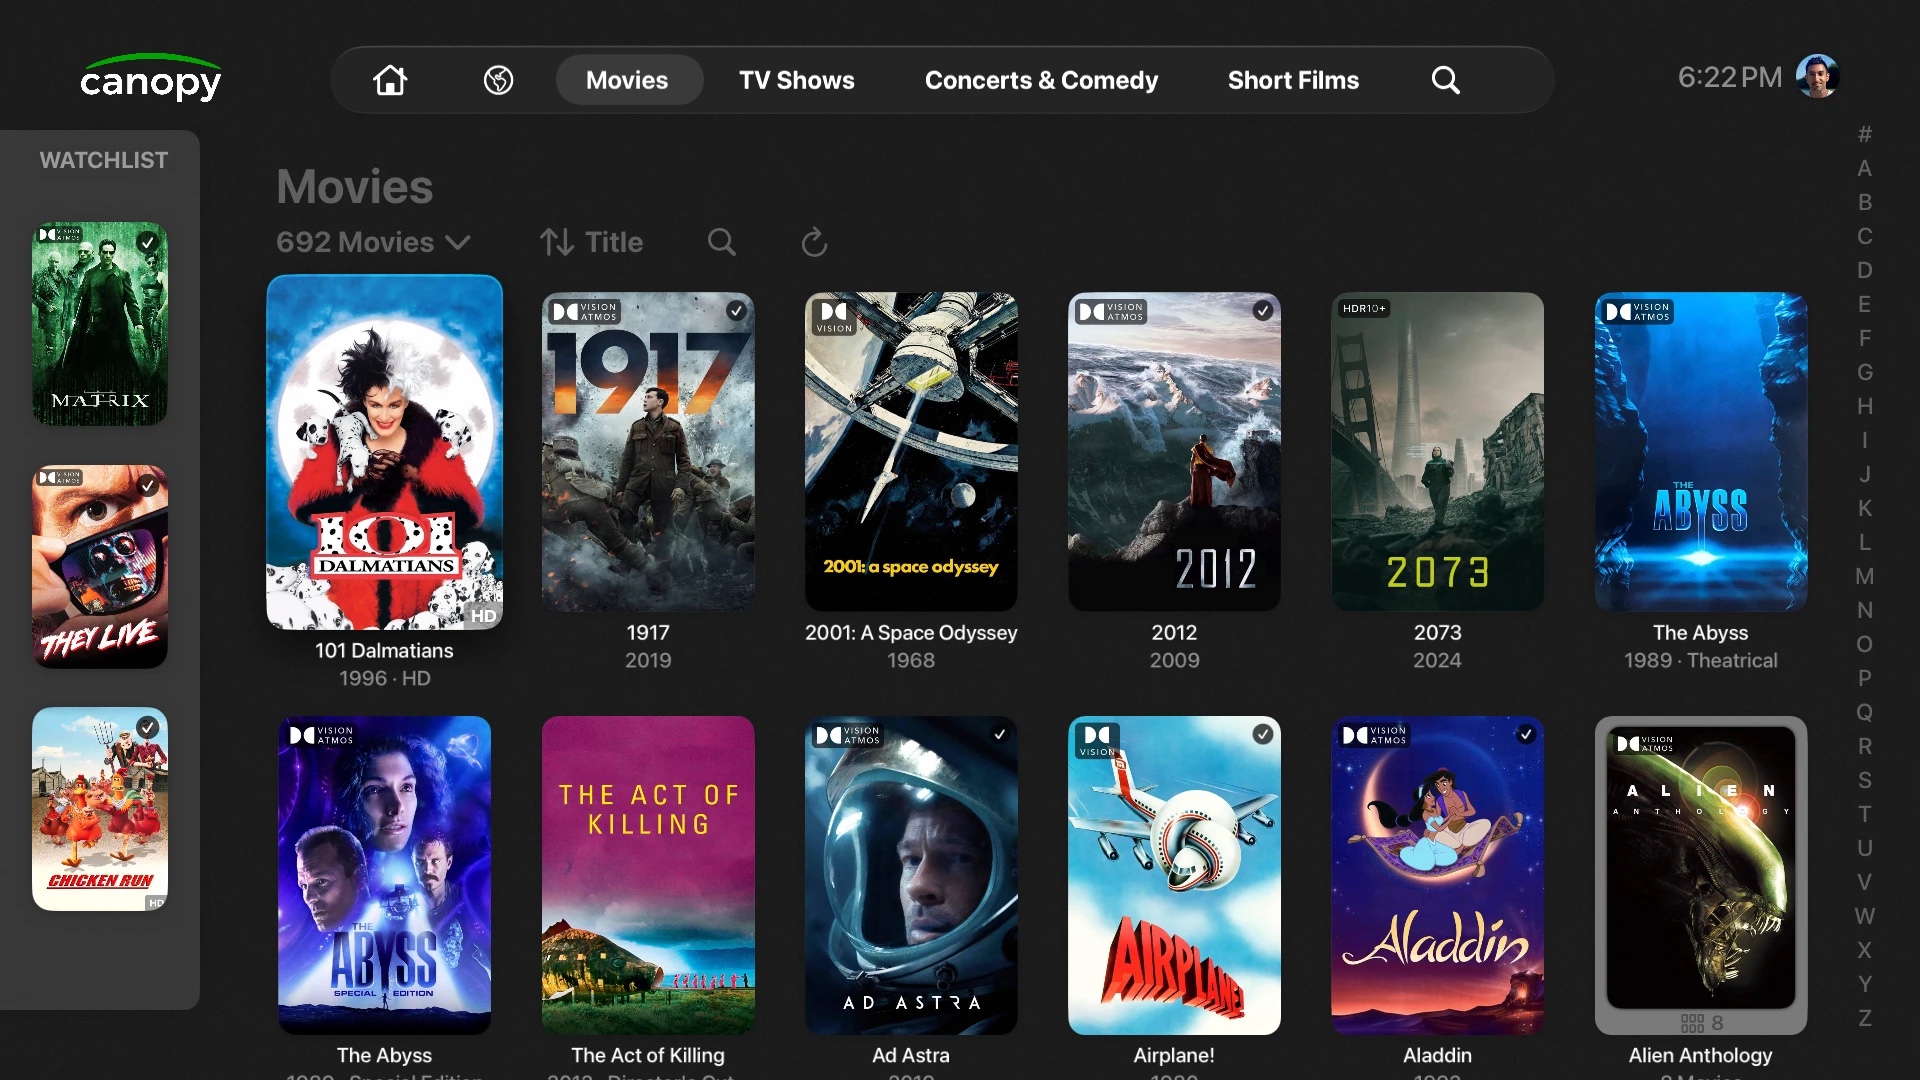Expand the 692 Movies dropdown
1920x1080 pixels.
click(373, 242)
